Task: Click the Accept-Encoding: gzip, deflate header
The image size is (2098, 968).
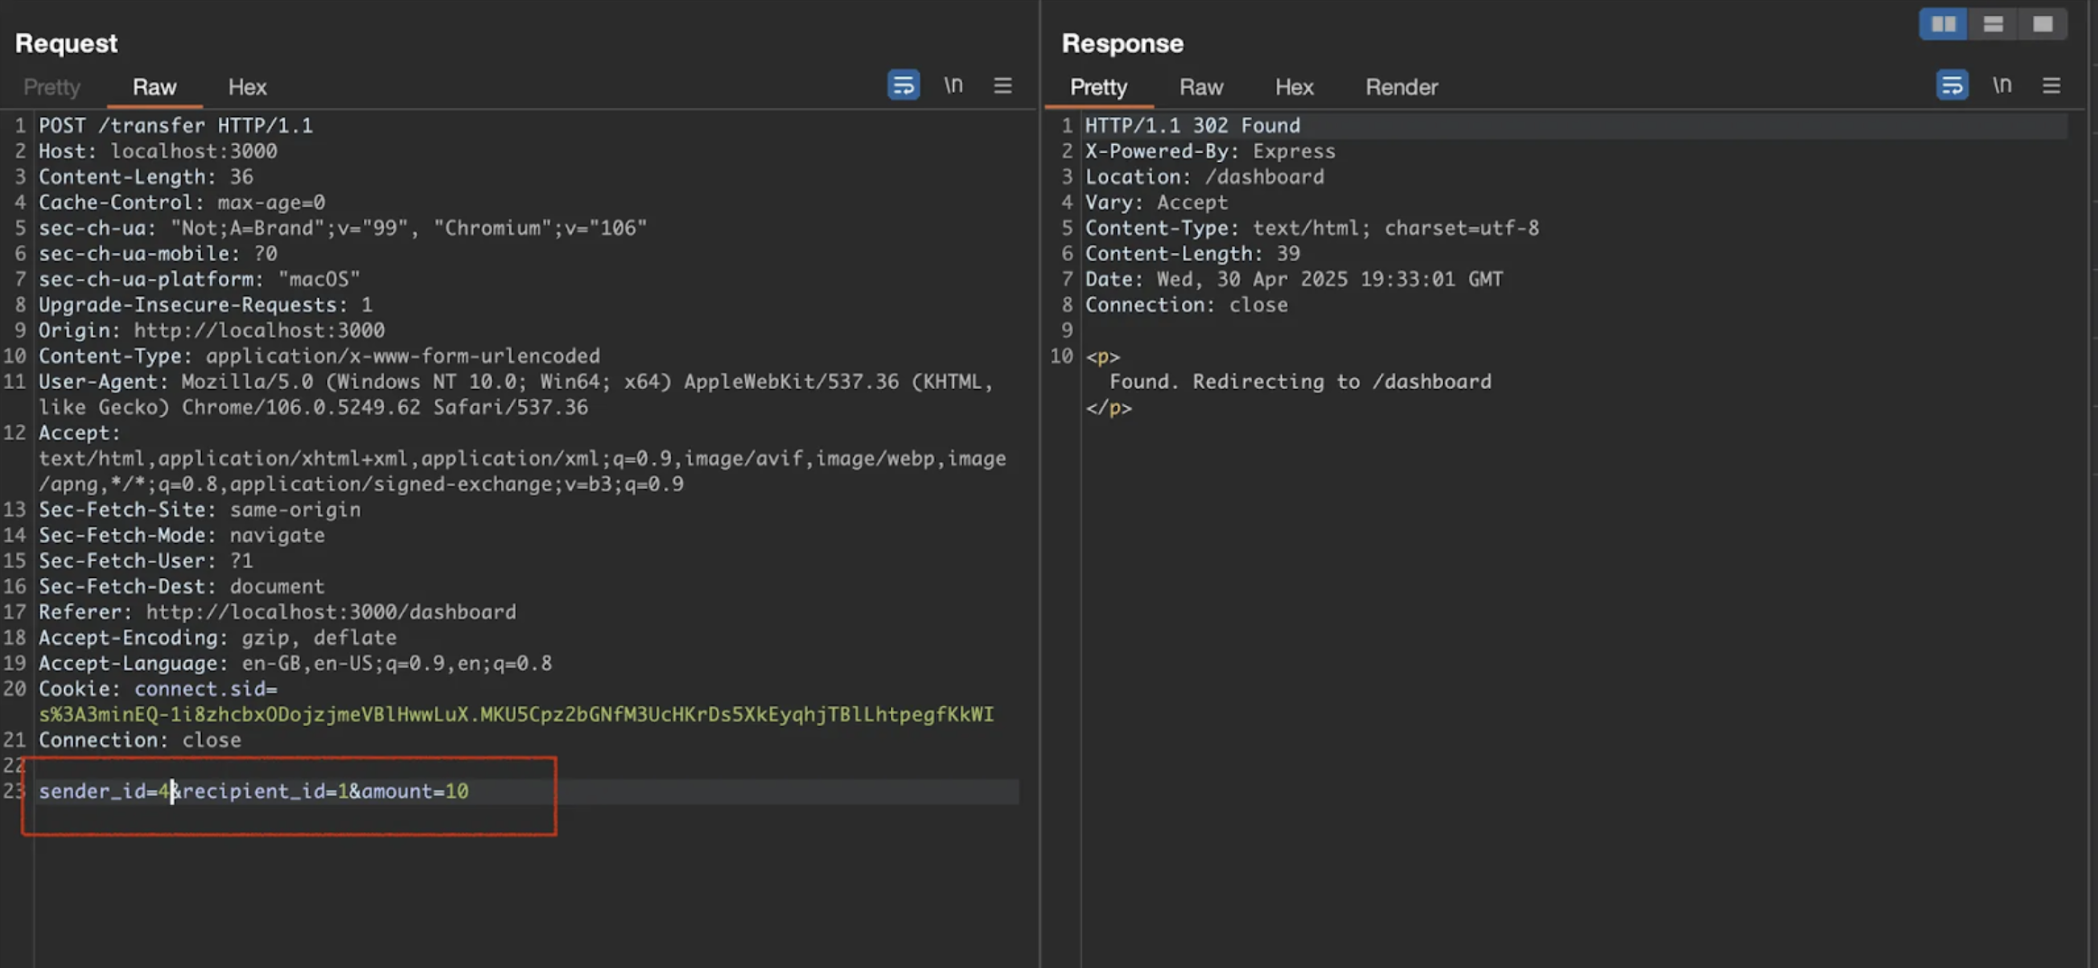Action: pyautogui.click(x=217, y=638)
